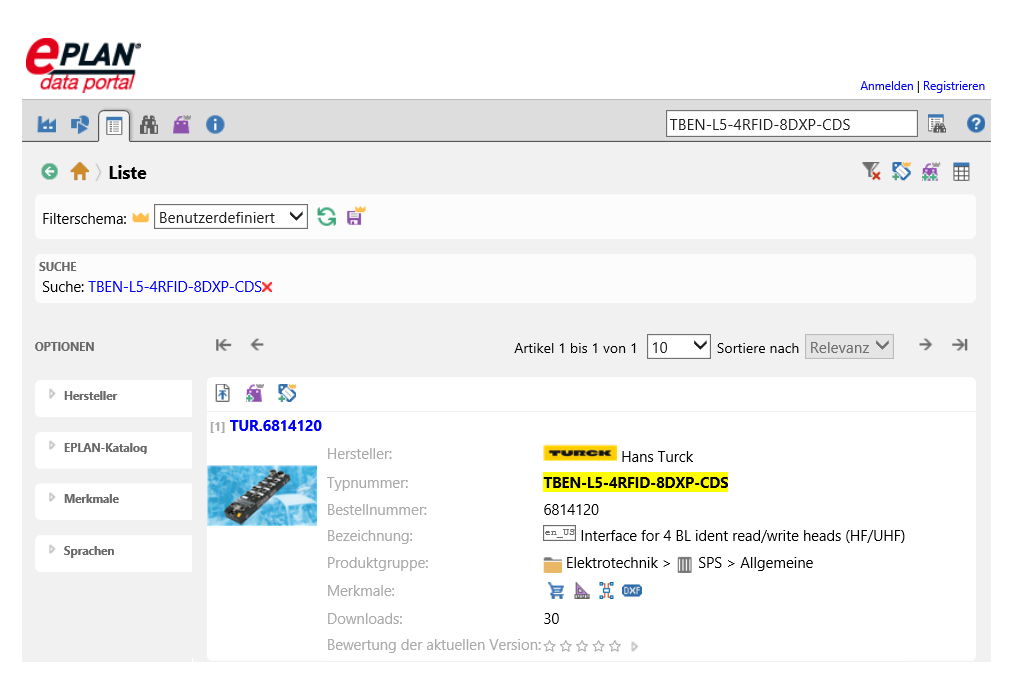Screen dimensions: 1018x678
Task: Switch to the list view tab
Action: pos(114,125)
